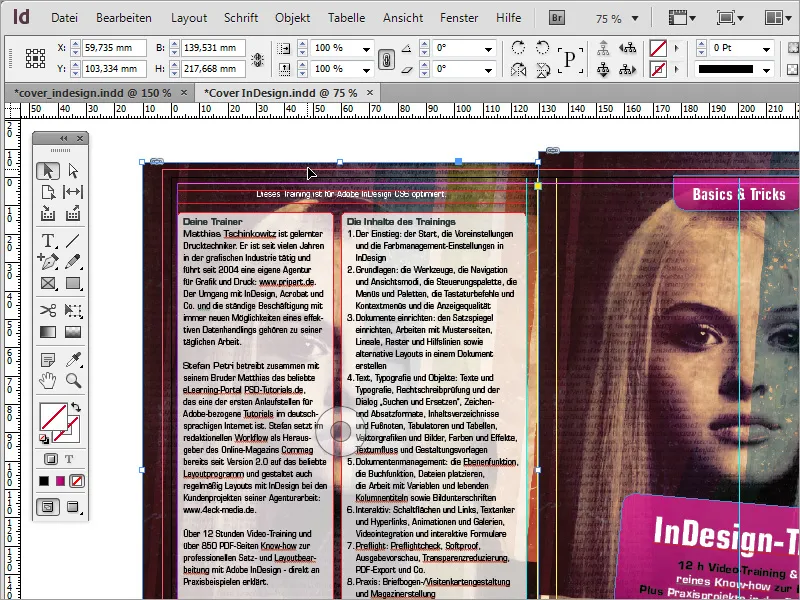This screenshot has height=600, width=800.
Task: Click the fill swatch in the control panel
Action: 658,48
